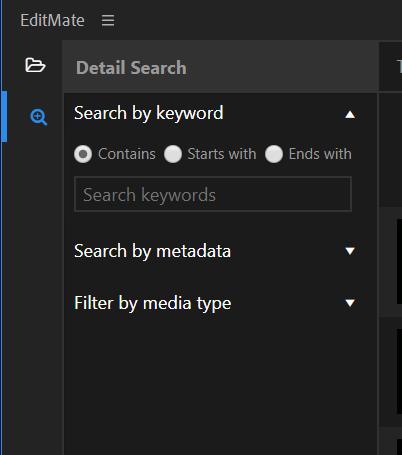The width and height of the screenshot is (402, 455).
Task: Click the Search by keyword section title
Action: (x=149, y=113)
